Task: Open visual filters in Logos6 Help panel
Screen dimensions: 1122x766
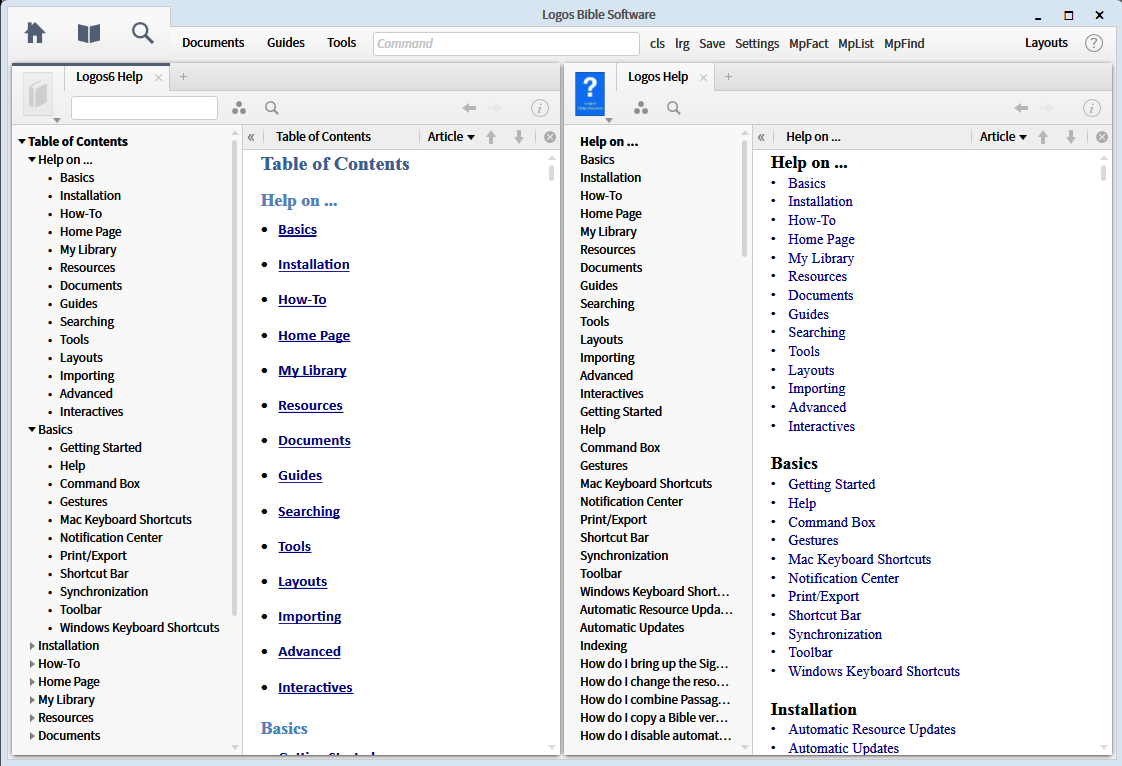Action: (239, 108)
